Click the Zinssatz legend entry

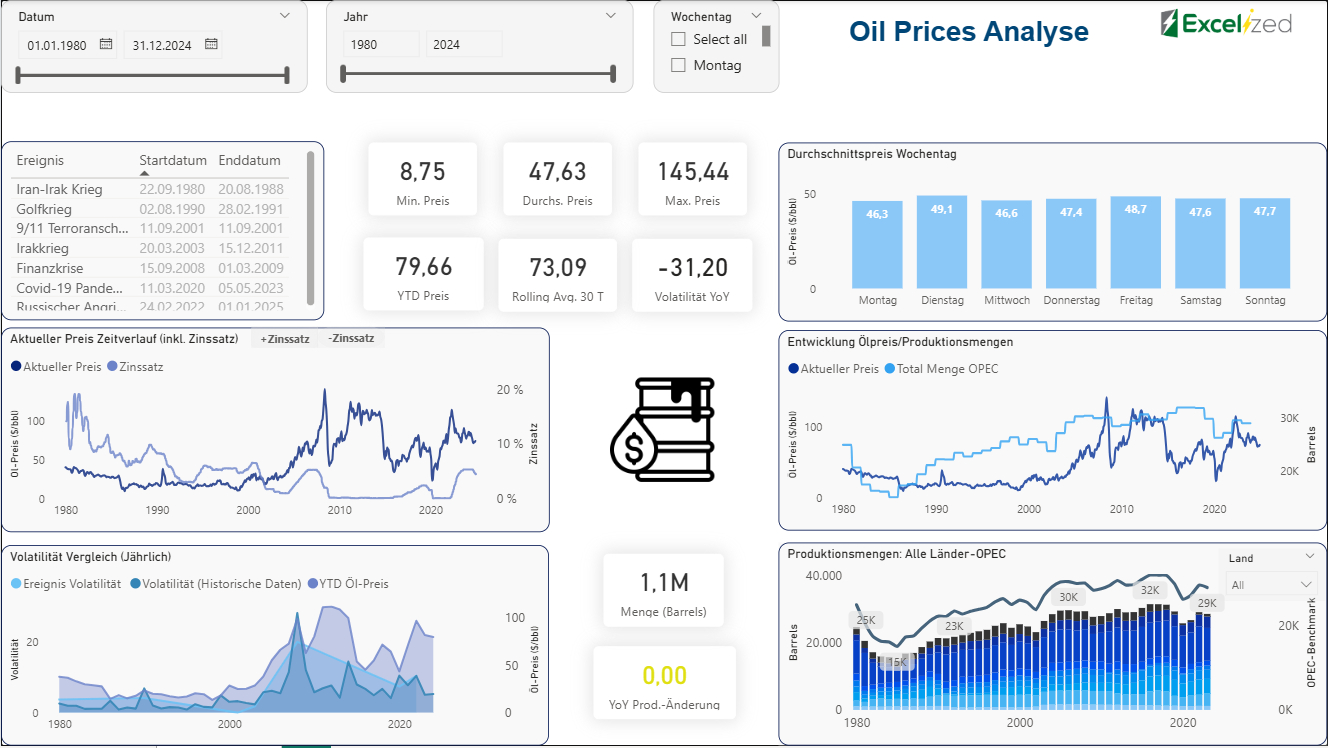(135, 367)
